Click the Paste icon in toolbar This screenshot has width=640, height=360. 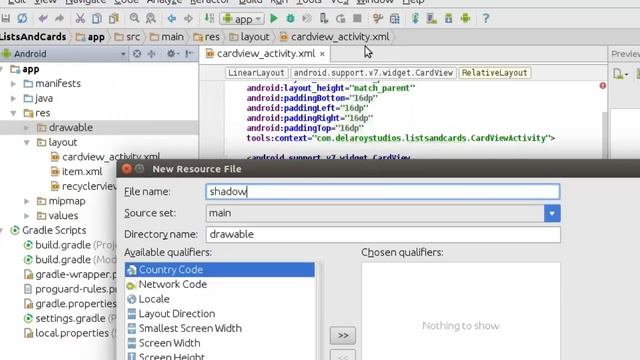[113, 18]
